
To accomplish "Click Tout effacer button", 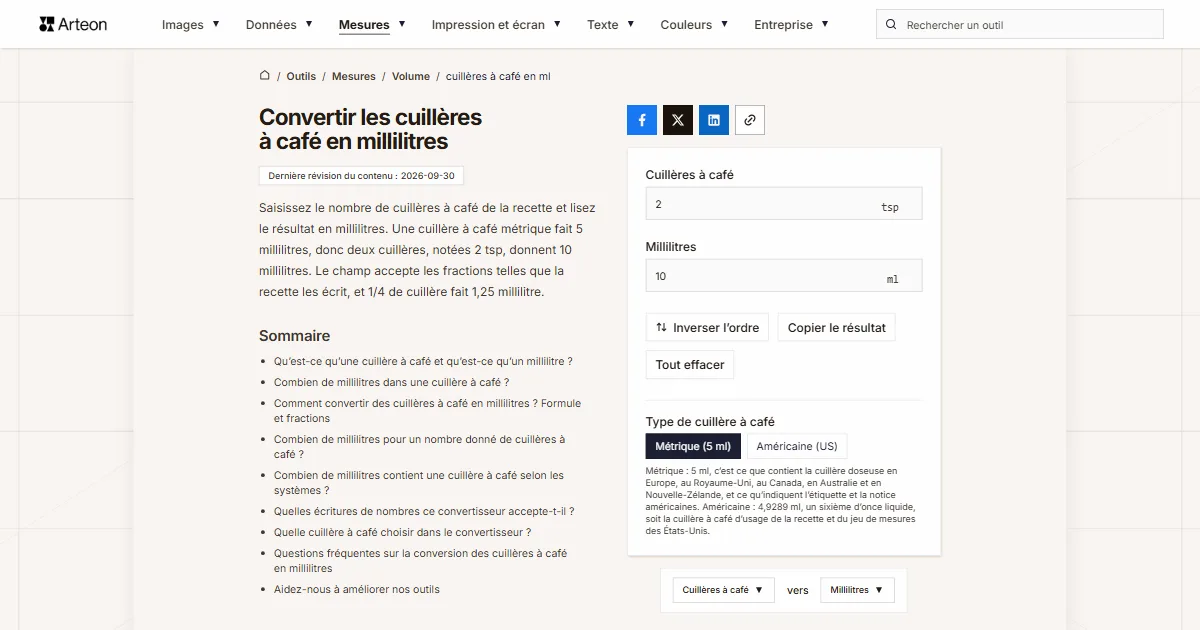I will tap(690, 365).
